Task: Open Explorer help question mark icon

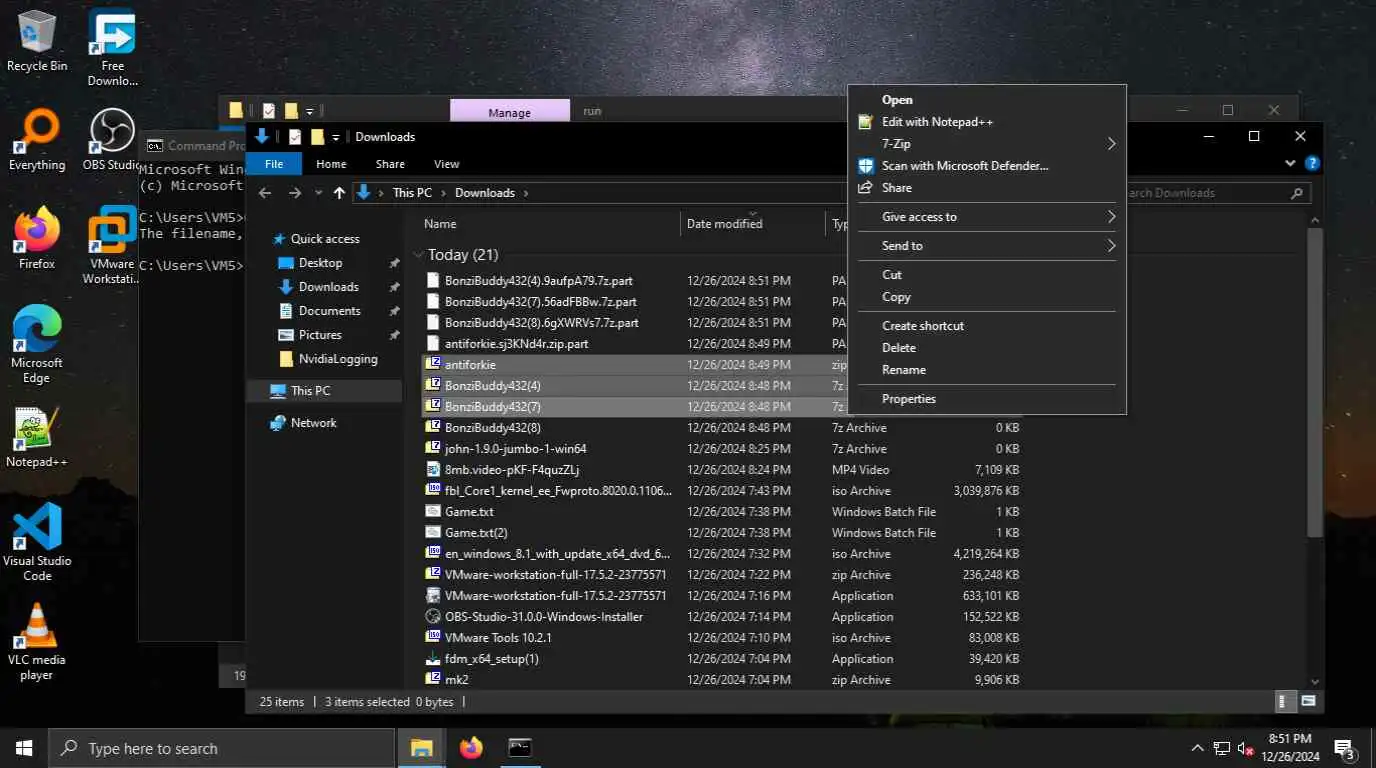Action: (x=1312, y=164)
